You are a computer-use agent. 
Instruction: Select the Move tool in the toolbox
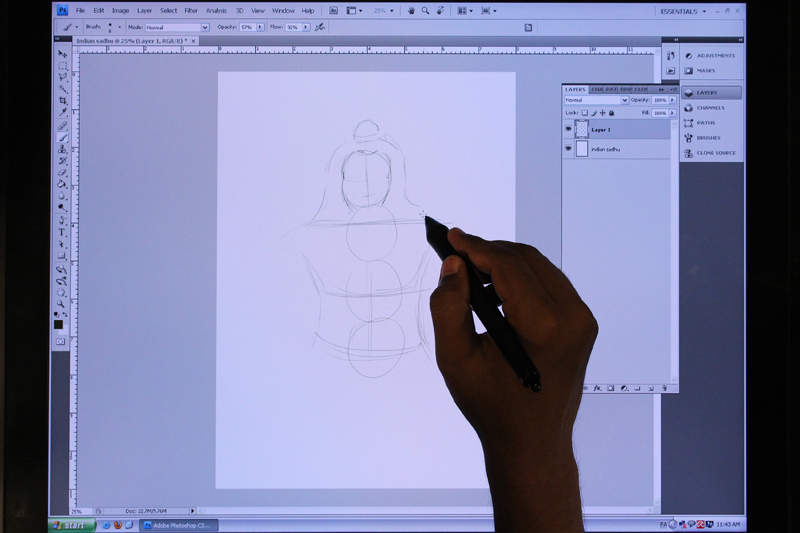click(62, 54)
